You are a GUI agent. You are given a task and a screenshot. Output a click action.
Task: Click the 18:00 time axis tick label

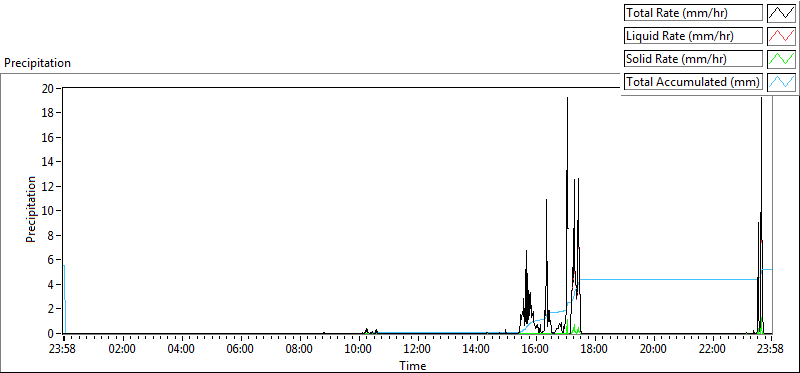594,350
